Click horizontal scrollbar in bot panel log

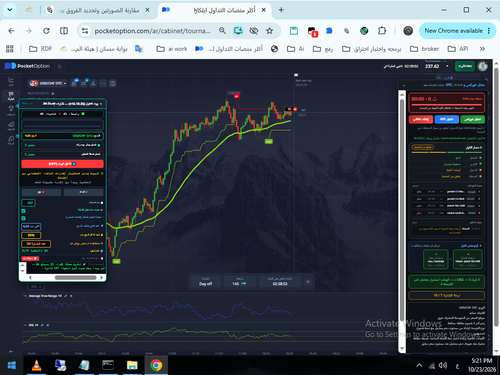point(76,277)
